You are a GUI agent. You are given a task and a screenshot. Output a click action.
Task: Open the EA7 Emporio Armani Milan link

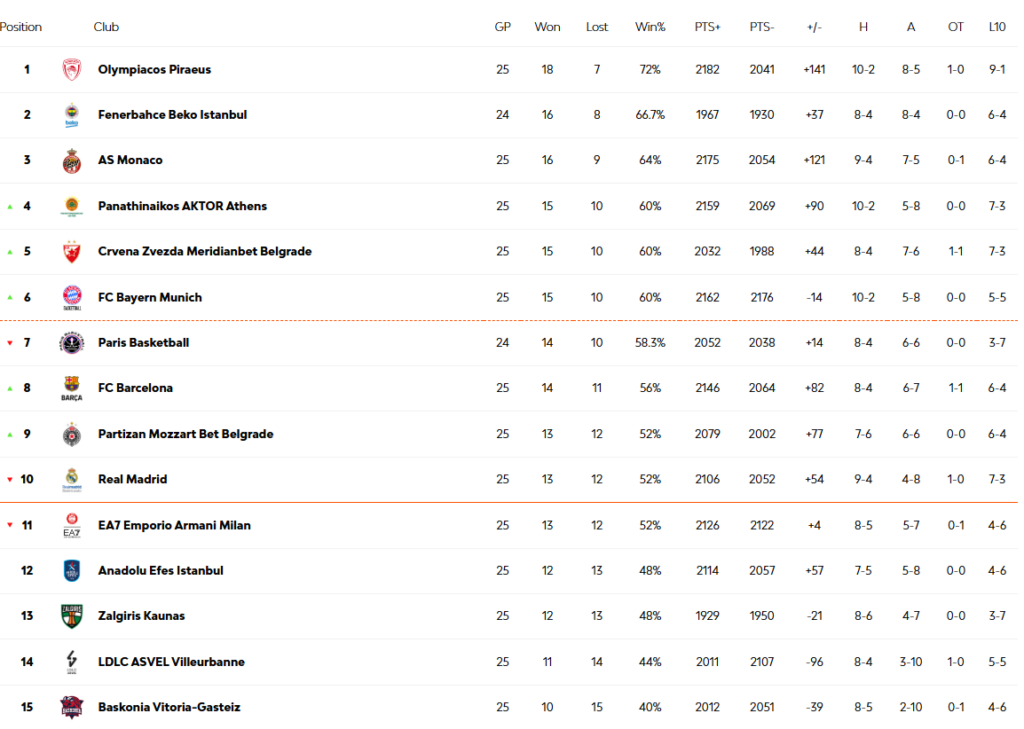(174, 525)
